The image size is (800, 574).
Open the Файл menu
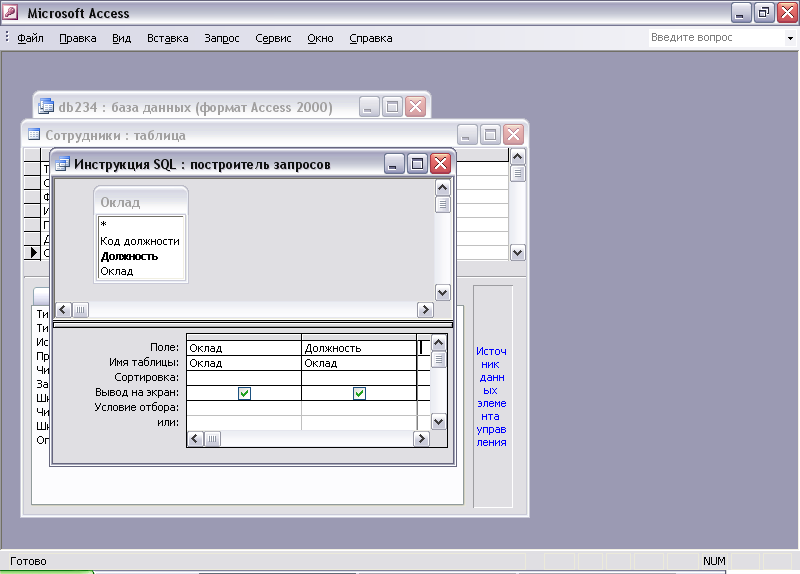(x=30, y=38)
